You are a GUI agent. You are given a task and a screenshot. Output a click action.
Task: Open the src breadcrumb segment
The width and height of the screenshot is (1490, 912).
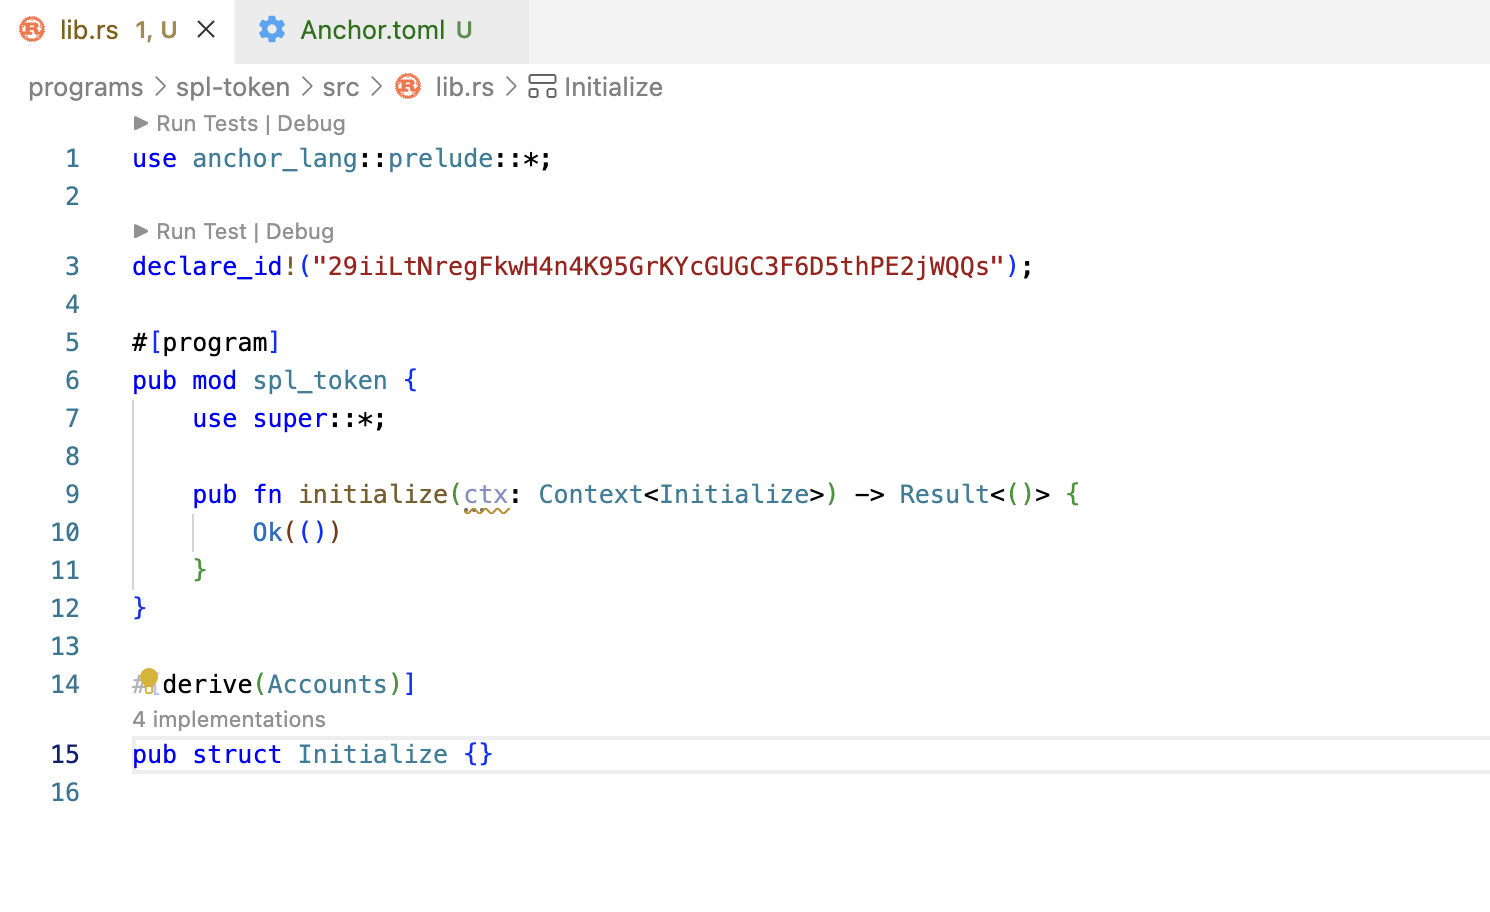point(340,87)
